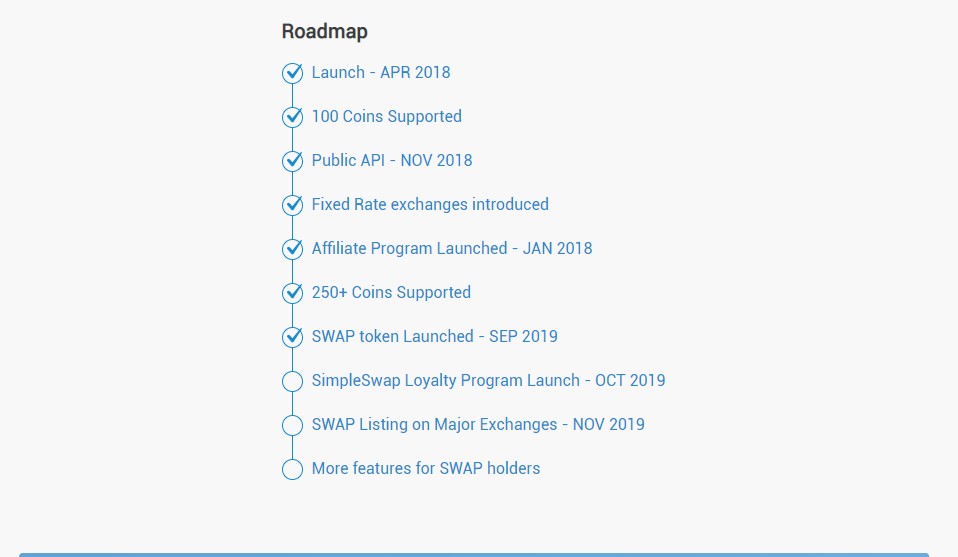The width and height of the screenshot is (958, 557).
Task: Click the checkmark icon beside Launch APR 2018
Action: click(x=293, y=73)
